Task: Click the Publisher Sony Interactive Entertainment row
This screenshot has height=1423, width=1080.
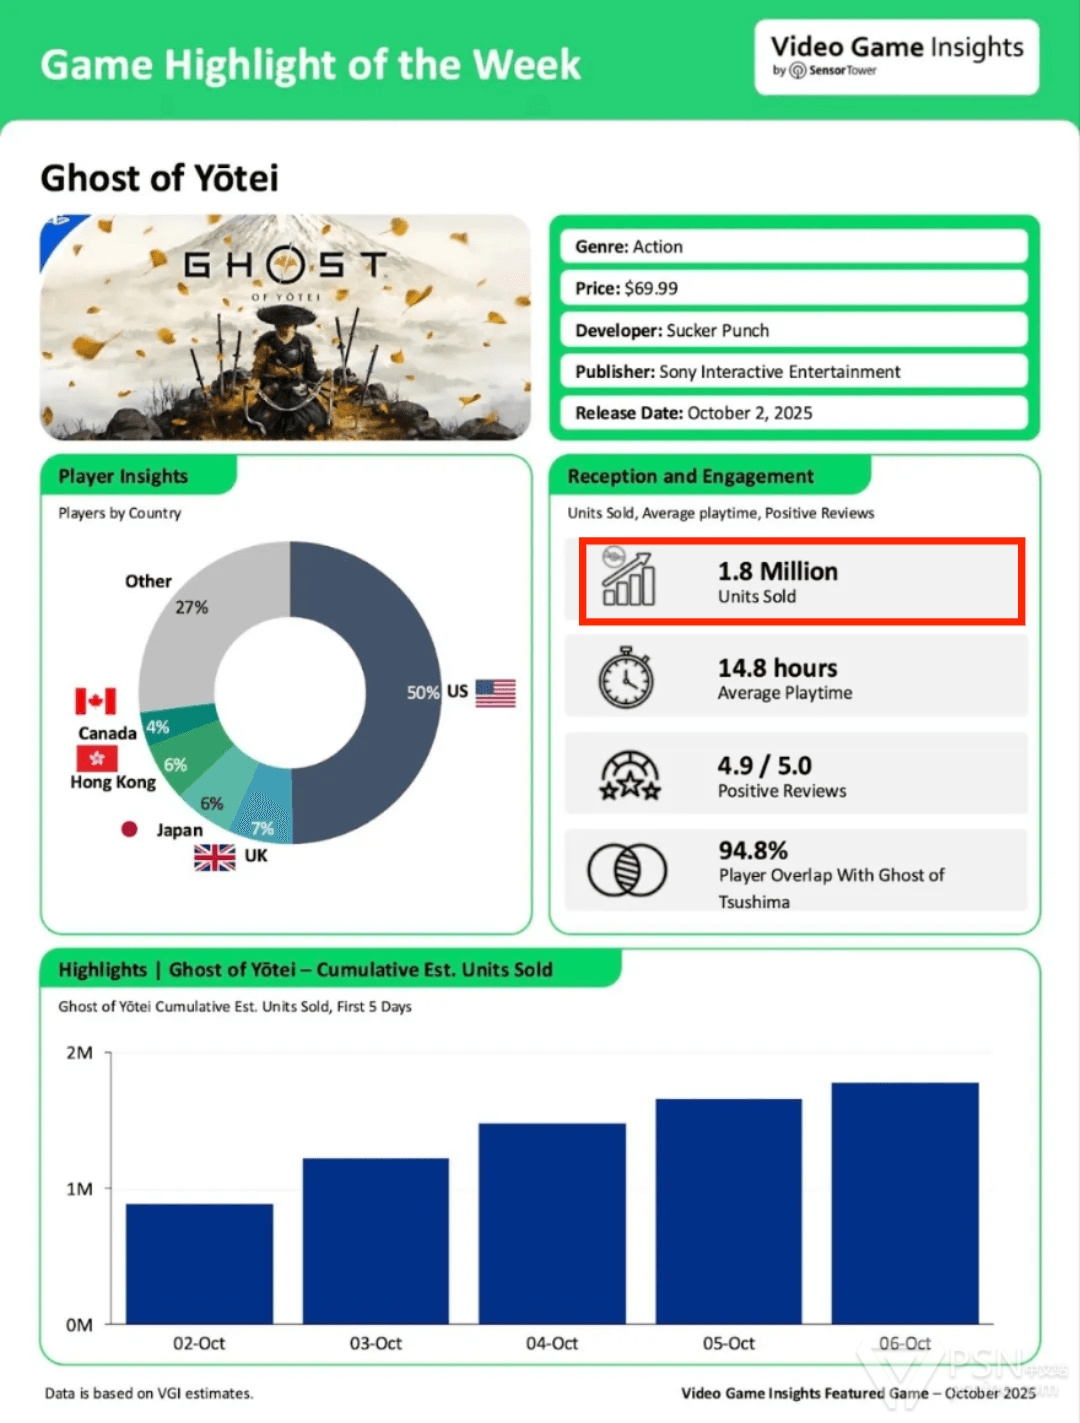Action: point(794,372)
